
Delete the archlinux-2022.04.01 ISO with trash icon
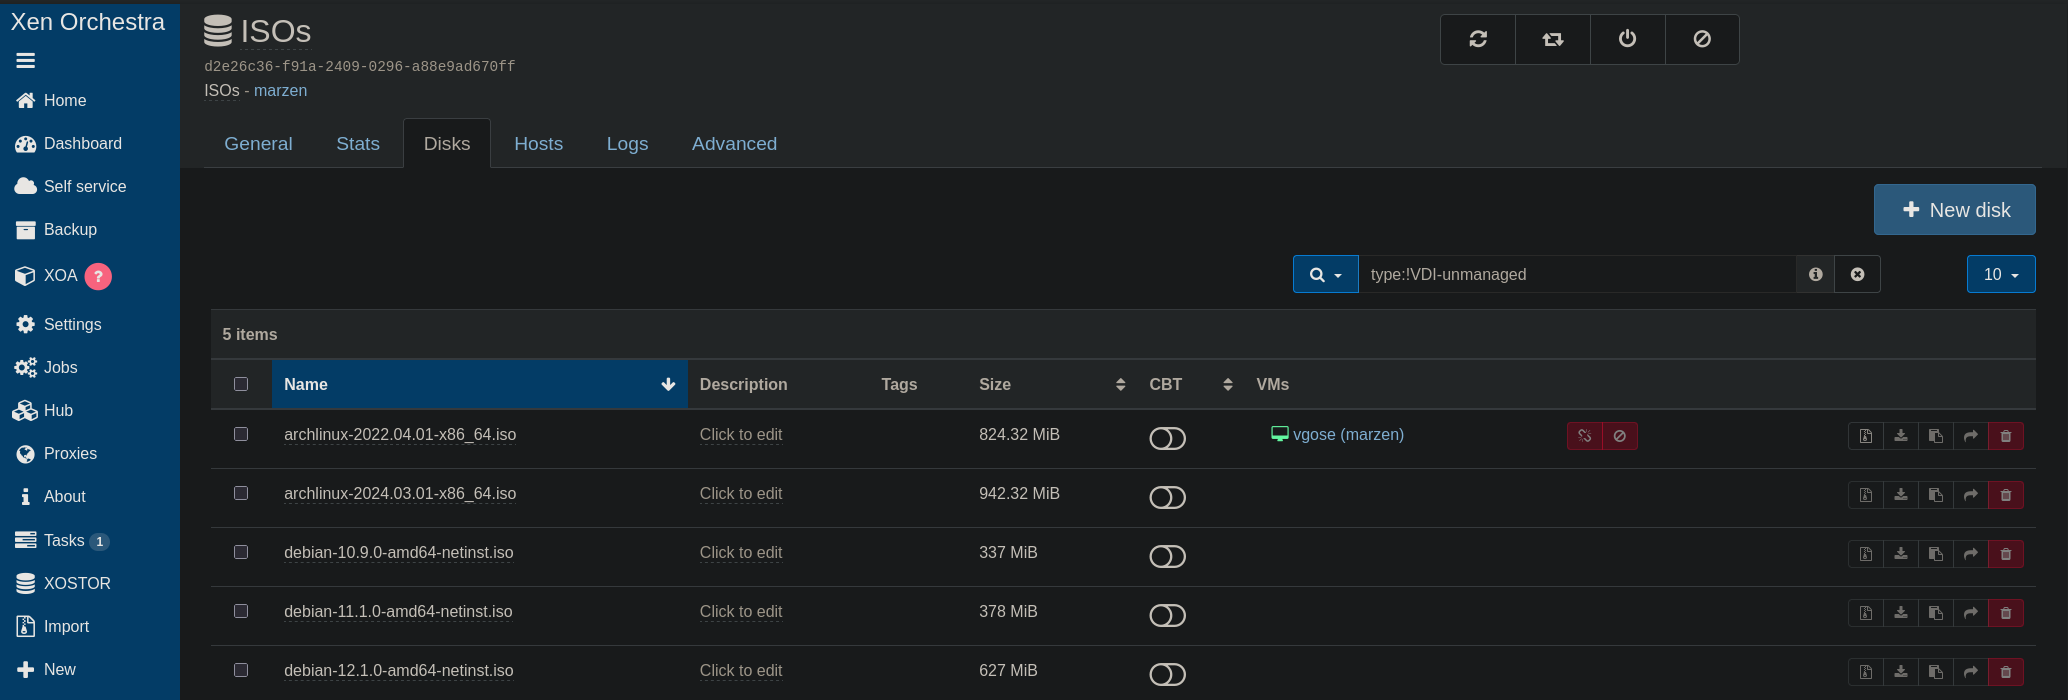click(2005, 436)
